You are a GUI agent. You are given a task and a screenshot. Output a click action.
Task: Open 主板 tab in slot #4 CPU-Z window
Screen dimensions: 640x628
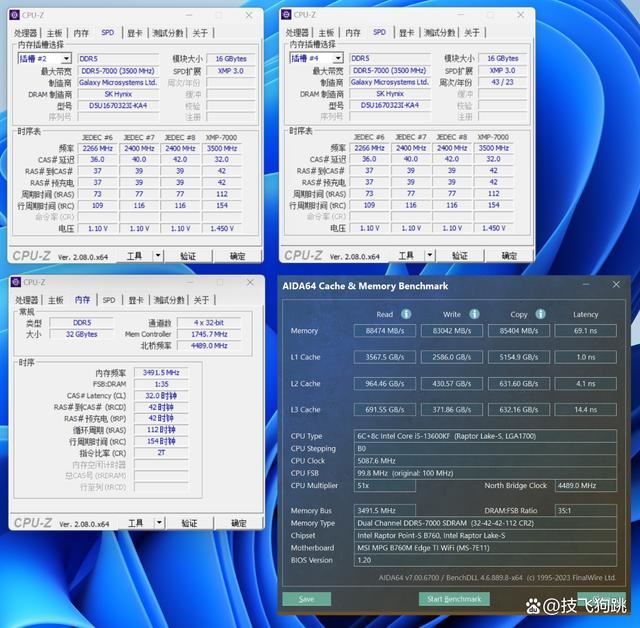[326, 33]
